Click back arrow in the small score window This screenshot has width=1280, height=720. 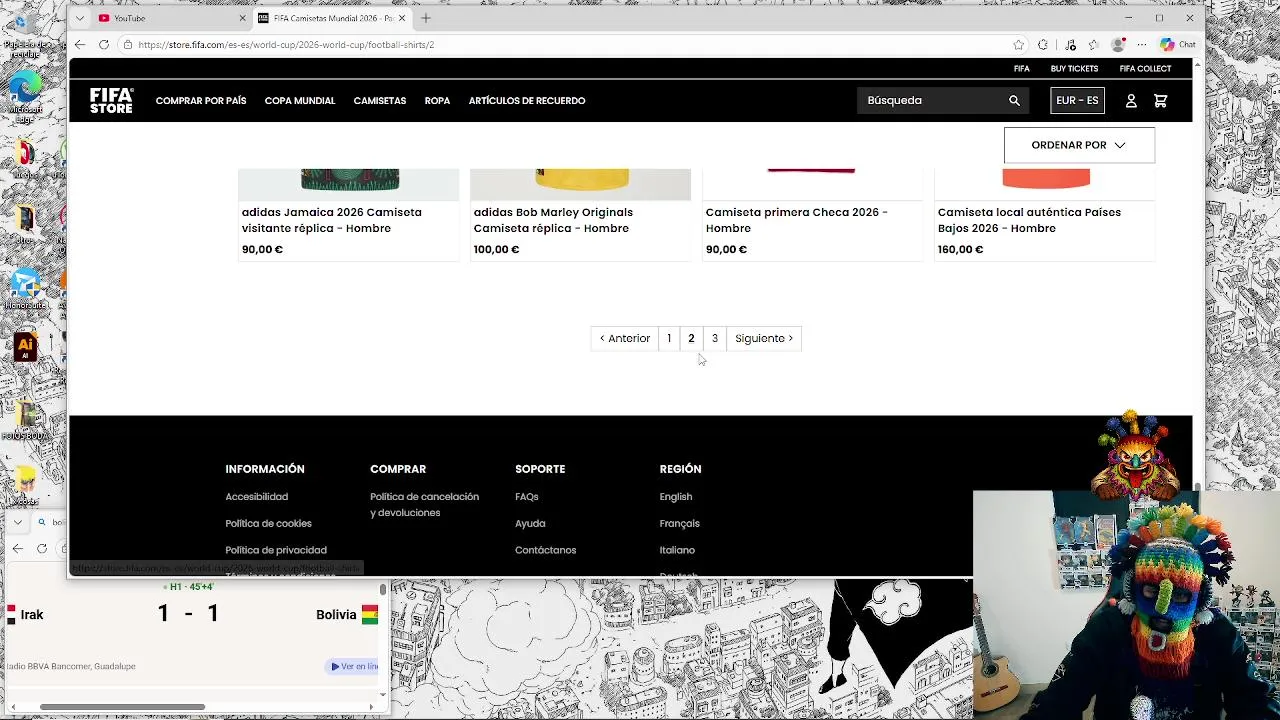[18, 548]
